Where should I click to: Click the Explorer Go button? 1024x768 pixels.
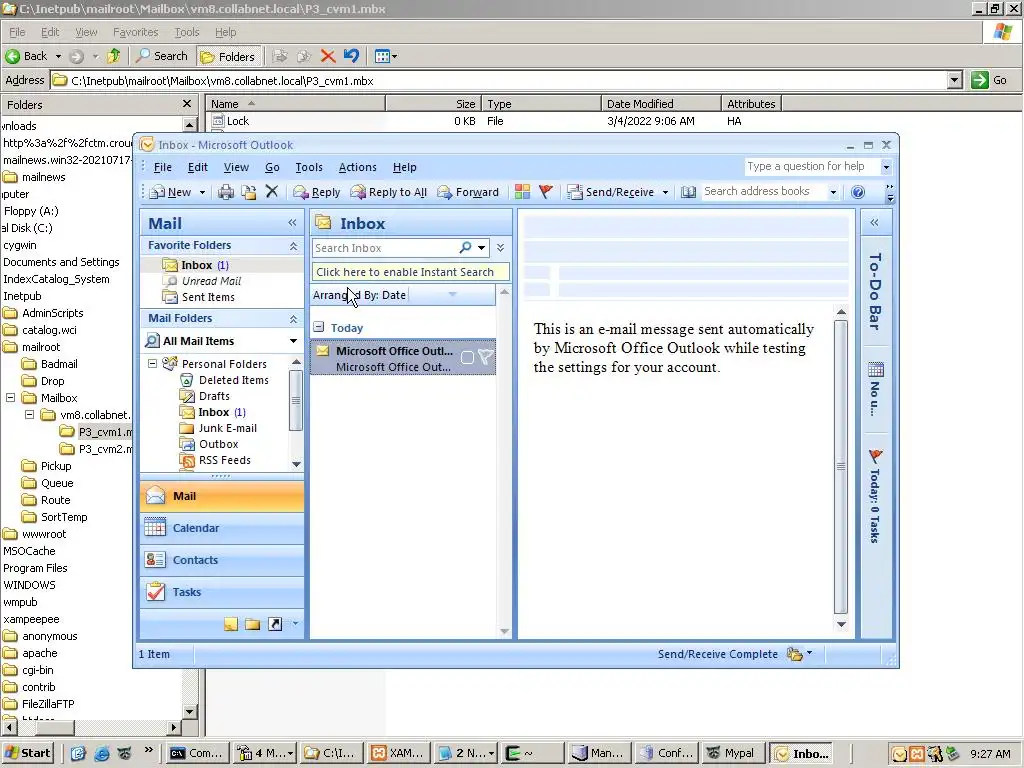click(x=990, y=80)
